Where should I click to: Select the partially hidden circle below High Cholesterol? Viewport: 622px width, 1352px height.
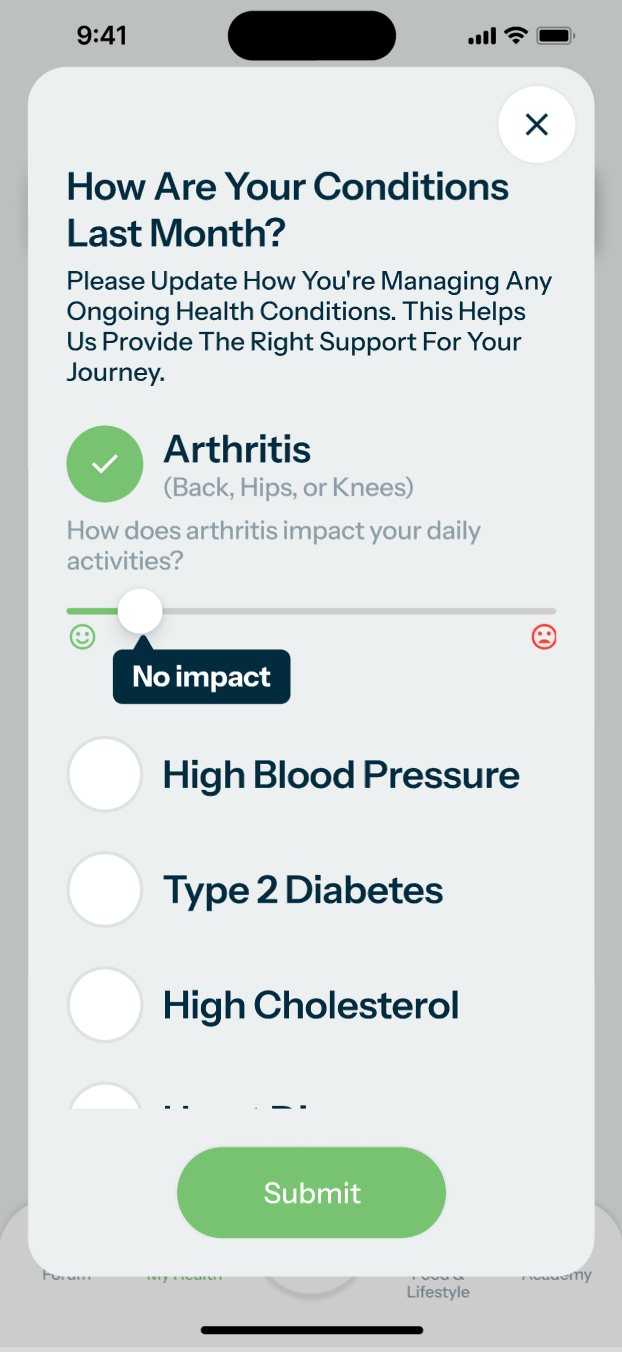click(105, 1098)
